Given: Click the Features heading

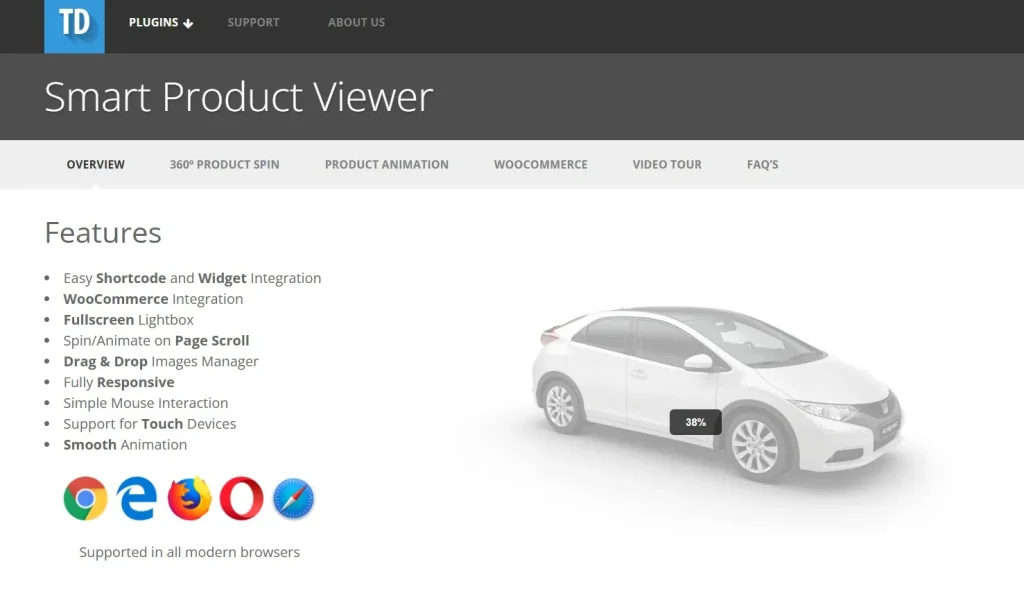Looking at the screenshot, I should (x=103, y=233).
